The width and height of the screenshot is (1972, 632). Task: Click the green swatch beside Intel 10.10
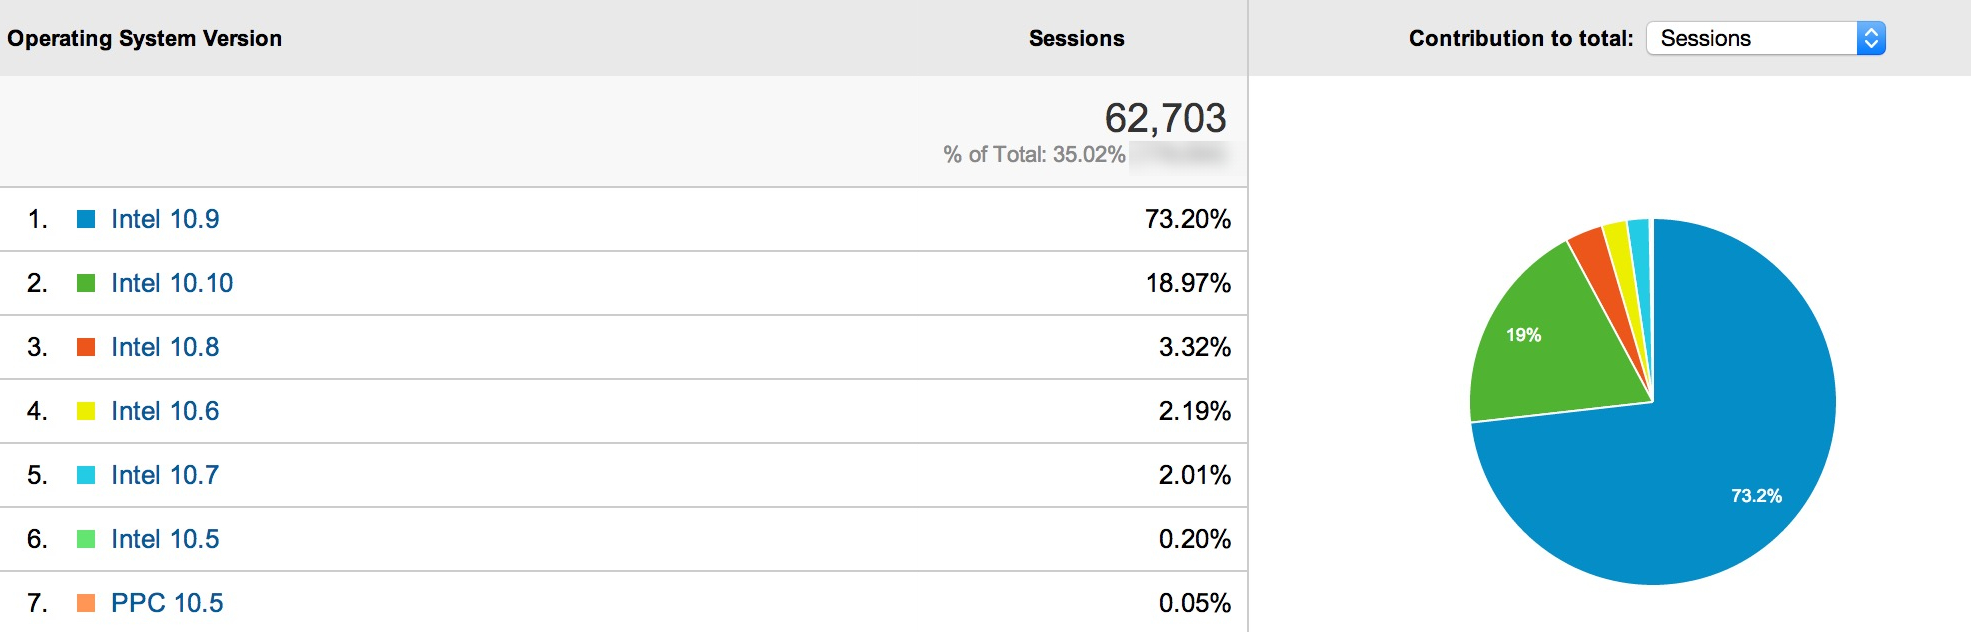[x=86, y=283]
